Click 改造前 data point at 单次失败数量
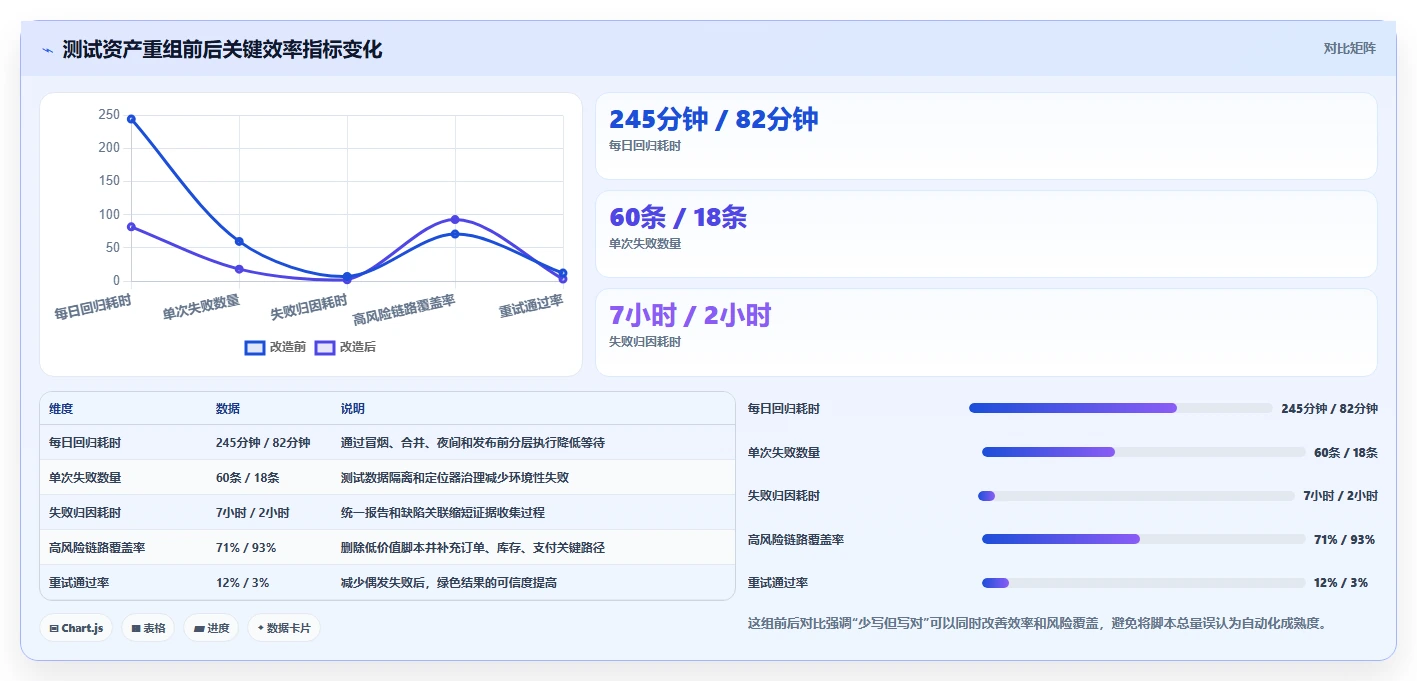 tap(239, 241)
